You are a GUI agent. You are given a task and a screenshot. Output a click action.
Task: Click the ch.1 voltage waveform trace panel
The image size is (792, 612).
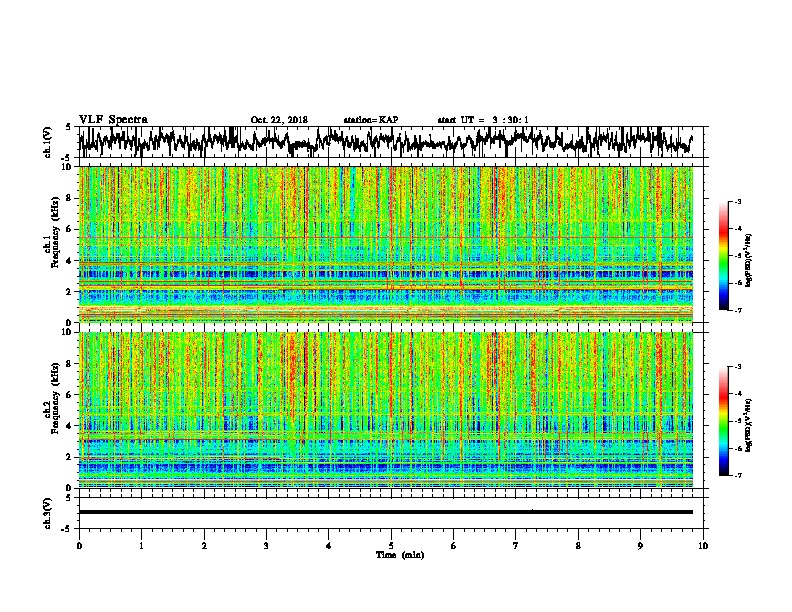pos(393,142)
